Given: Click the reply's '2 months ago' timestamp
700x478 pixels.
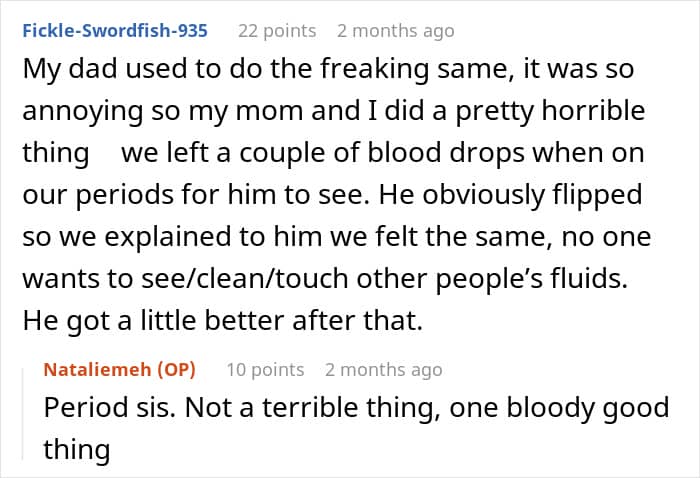Looking at the screenshot, I should (383, 370).
